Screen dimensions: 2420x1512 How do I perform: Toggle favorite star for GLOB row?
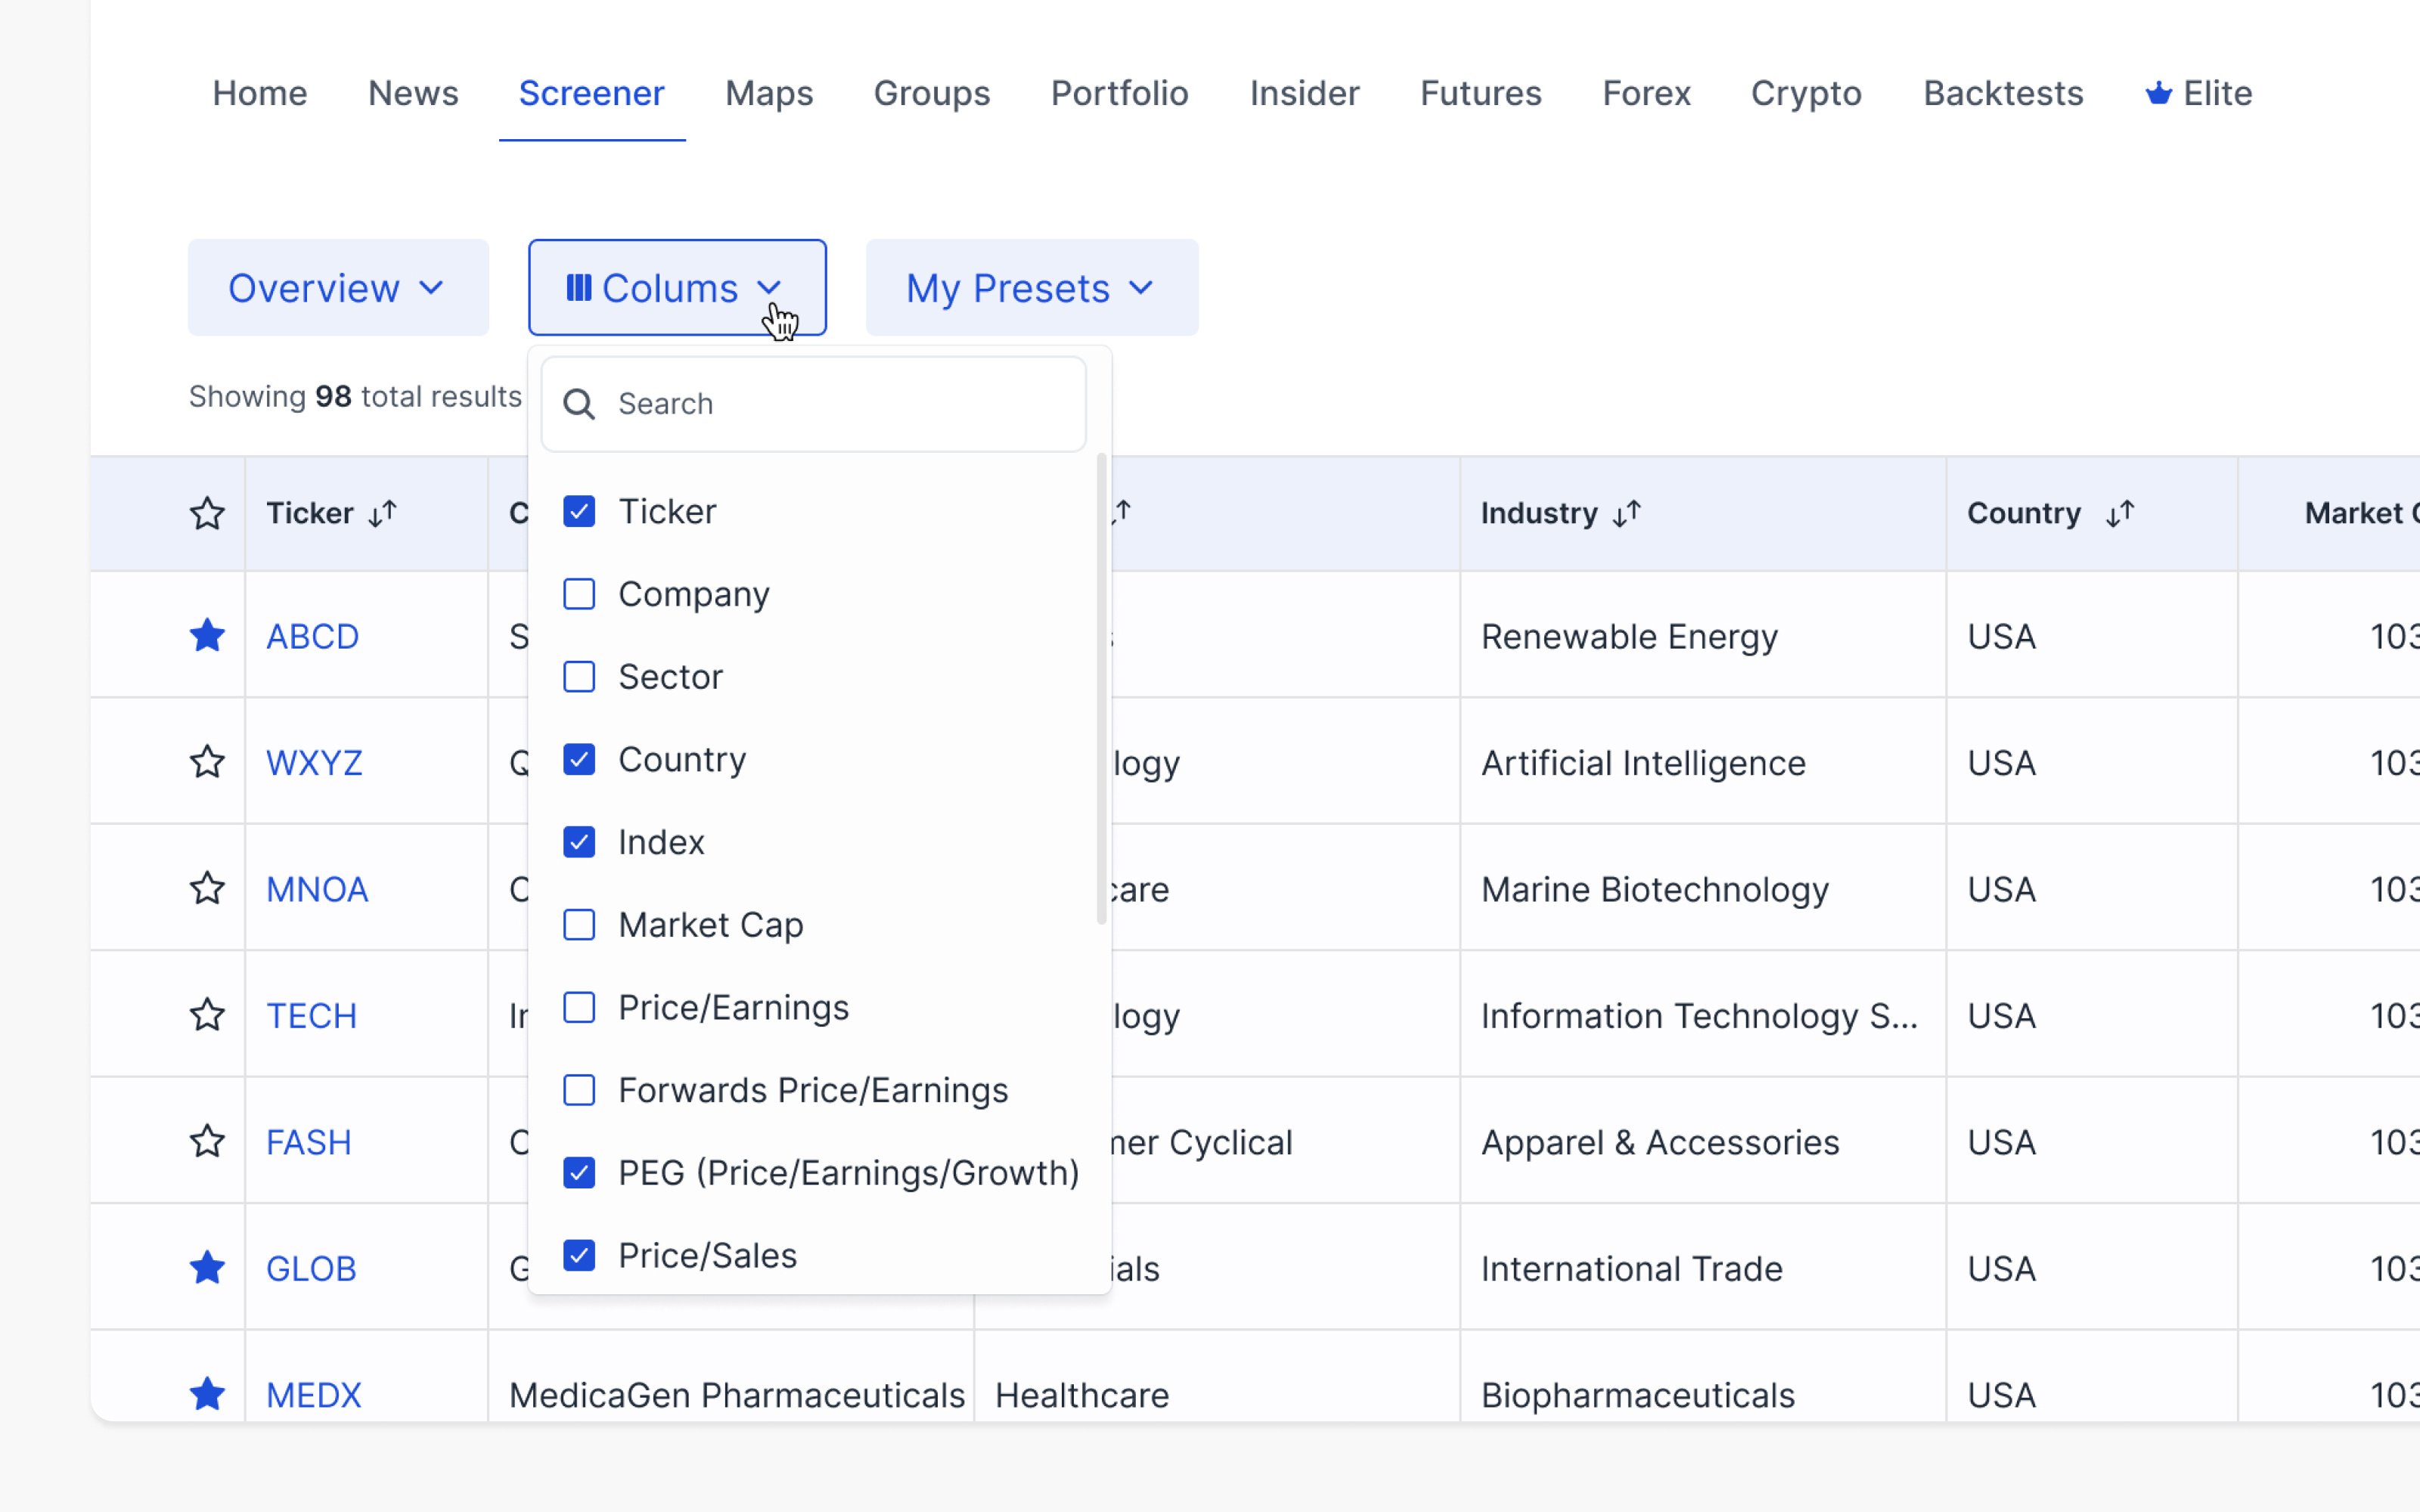[207, 1268]
